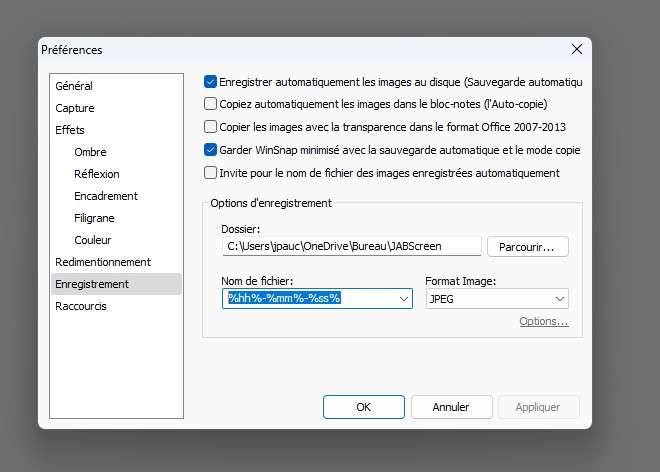This screenshot has width=660, height=472.
Task: Enable 'Enregistrer automatiquement les images' checkbox
Action: pos(210,81)
